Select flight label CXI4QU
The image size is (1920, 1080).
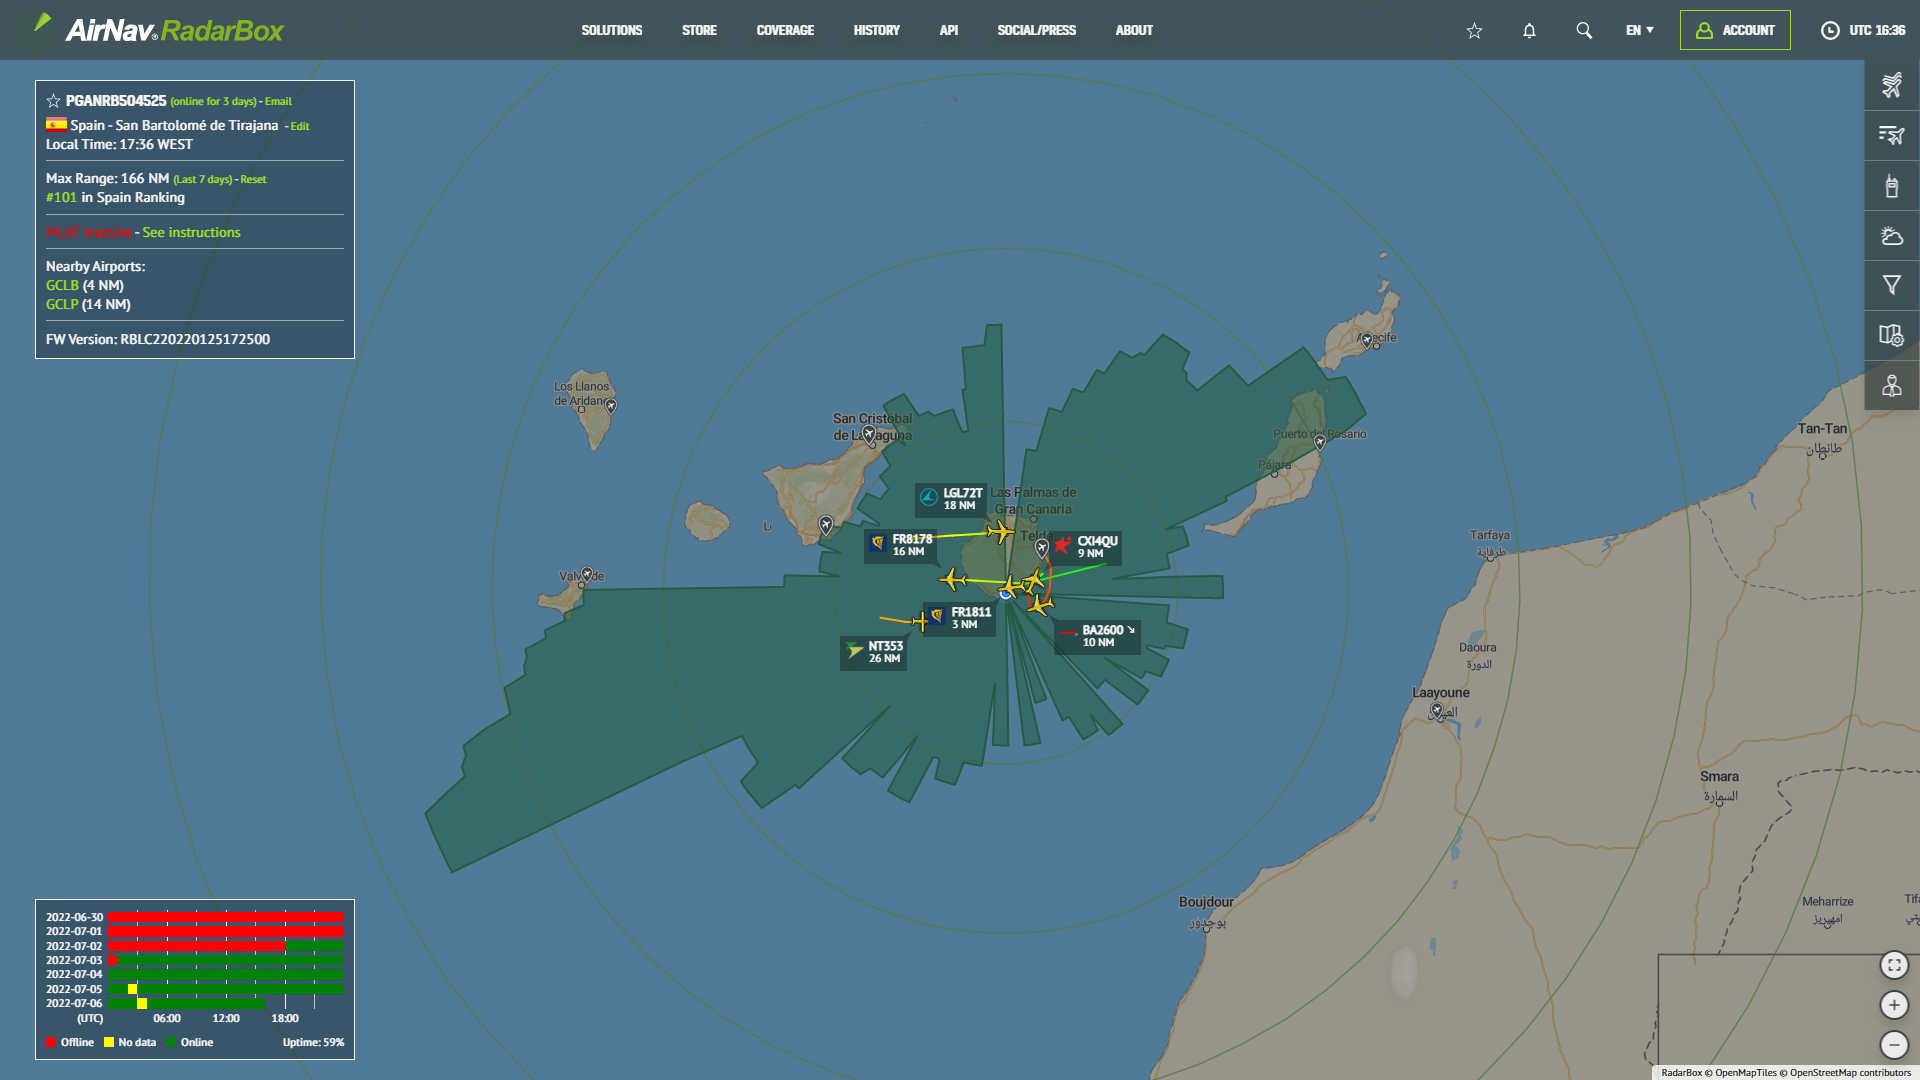click(1086, 547)
